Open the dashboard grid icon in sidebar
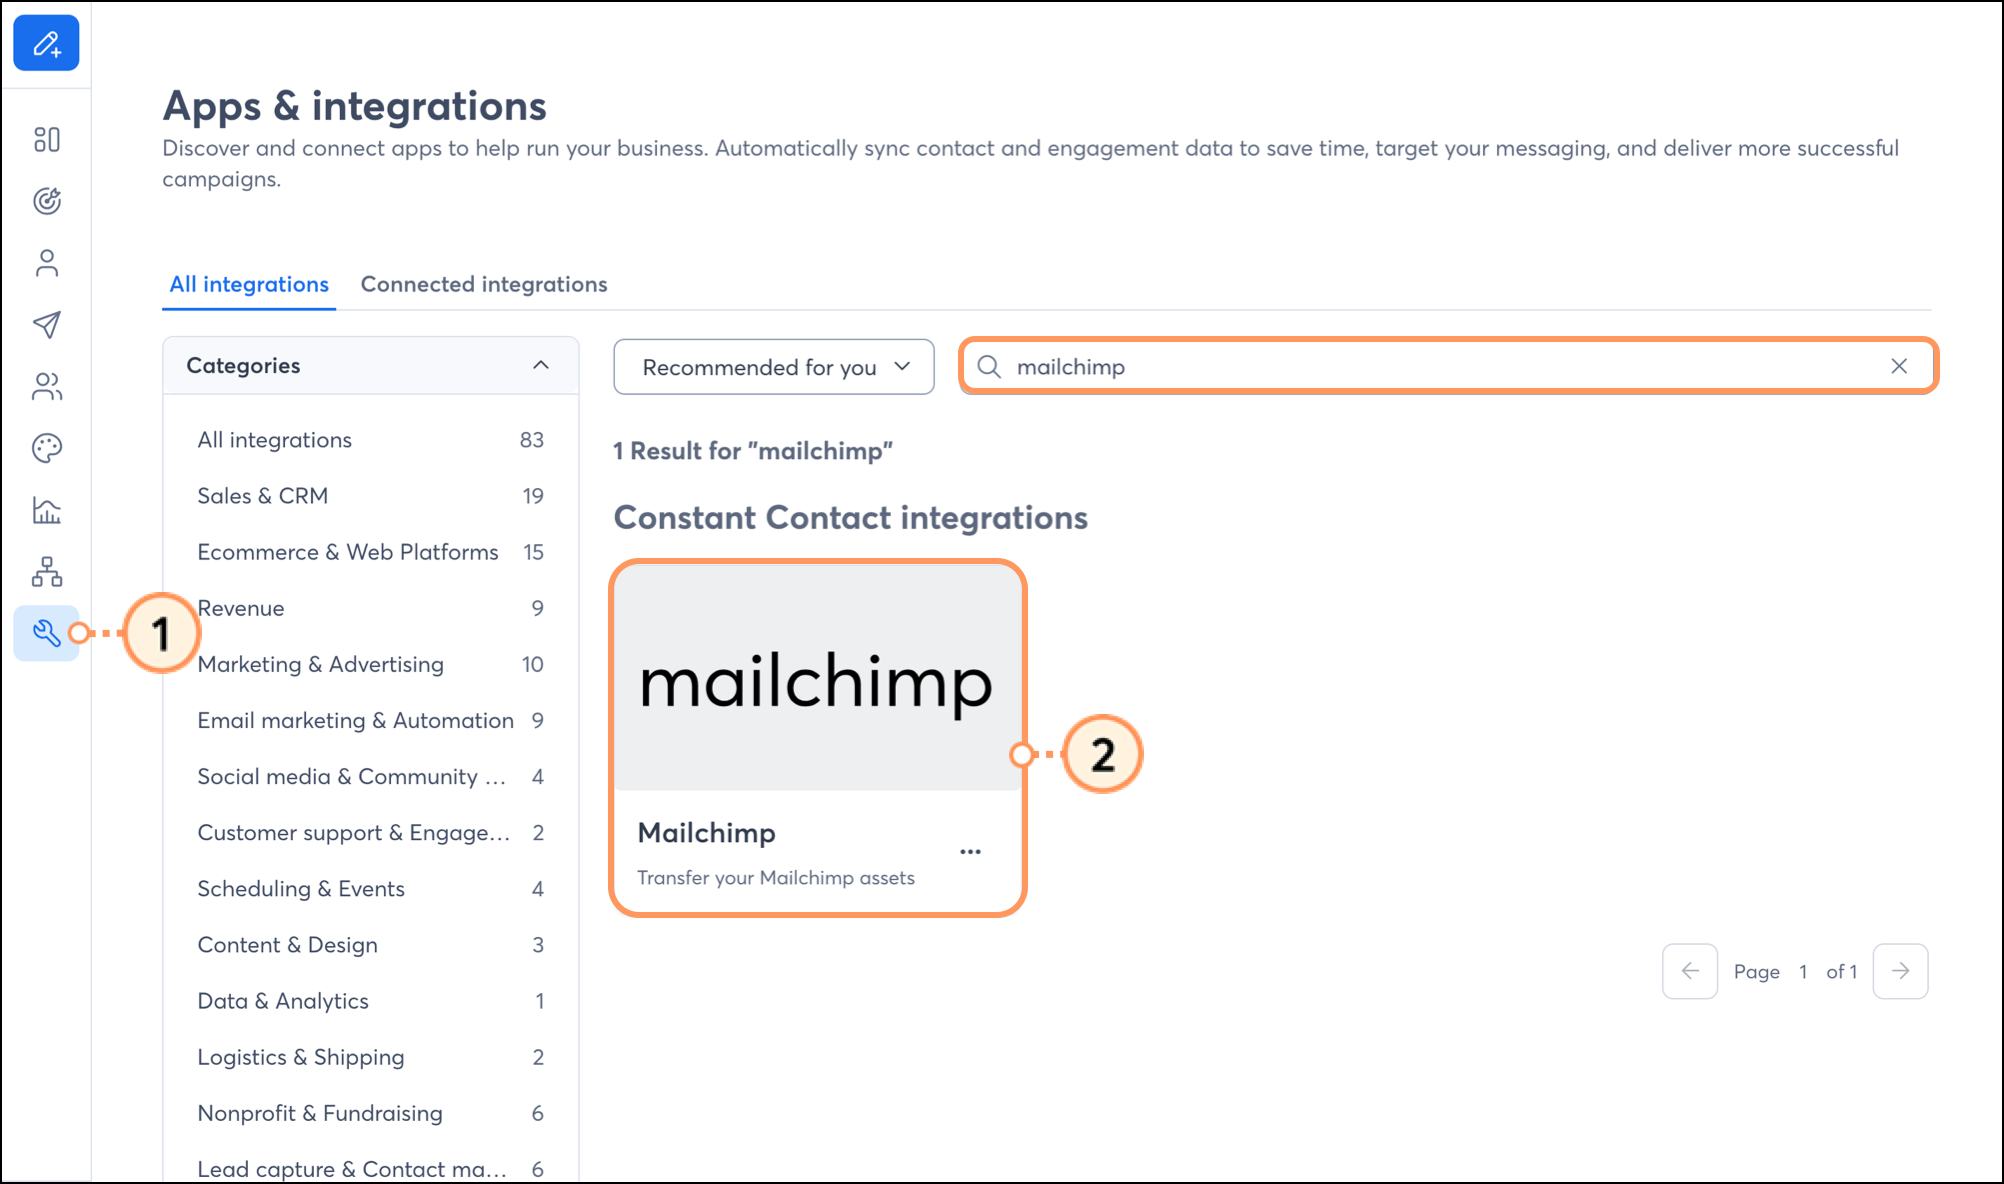 46,140
